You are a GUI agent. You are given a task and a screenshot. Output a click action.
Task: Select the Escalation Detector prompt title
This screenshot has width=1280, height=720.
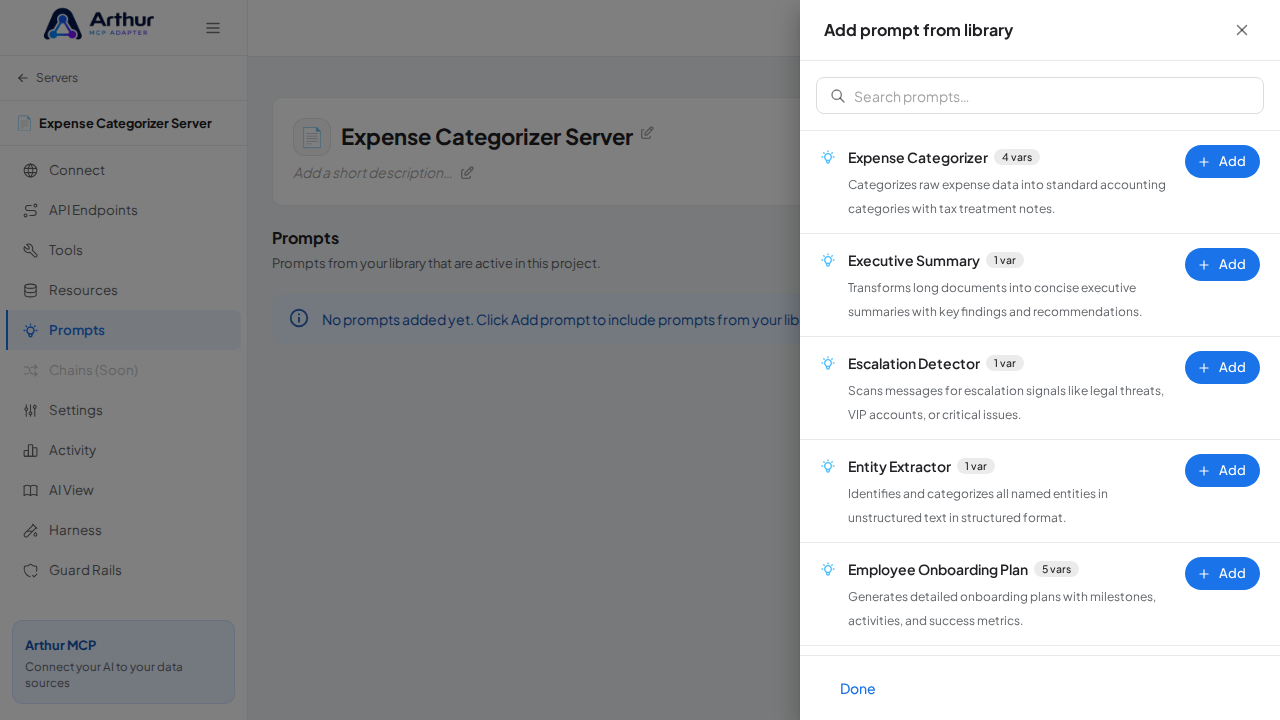[914, 364]
